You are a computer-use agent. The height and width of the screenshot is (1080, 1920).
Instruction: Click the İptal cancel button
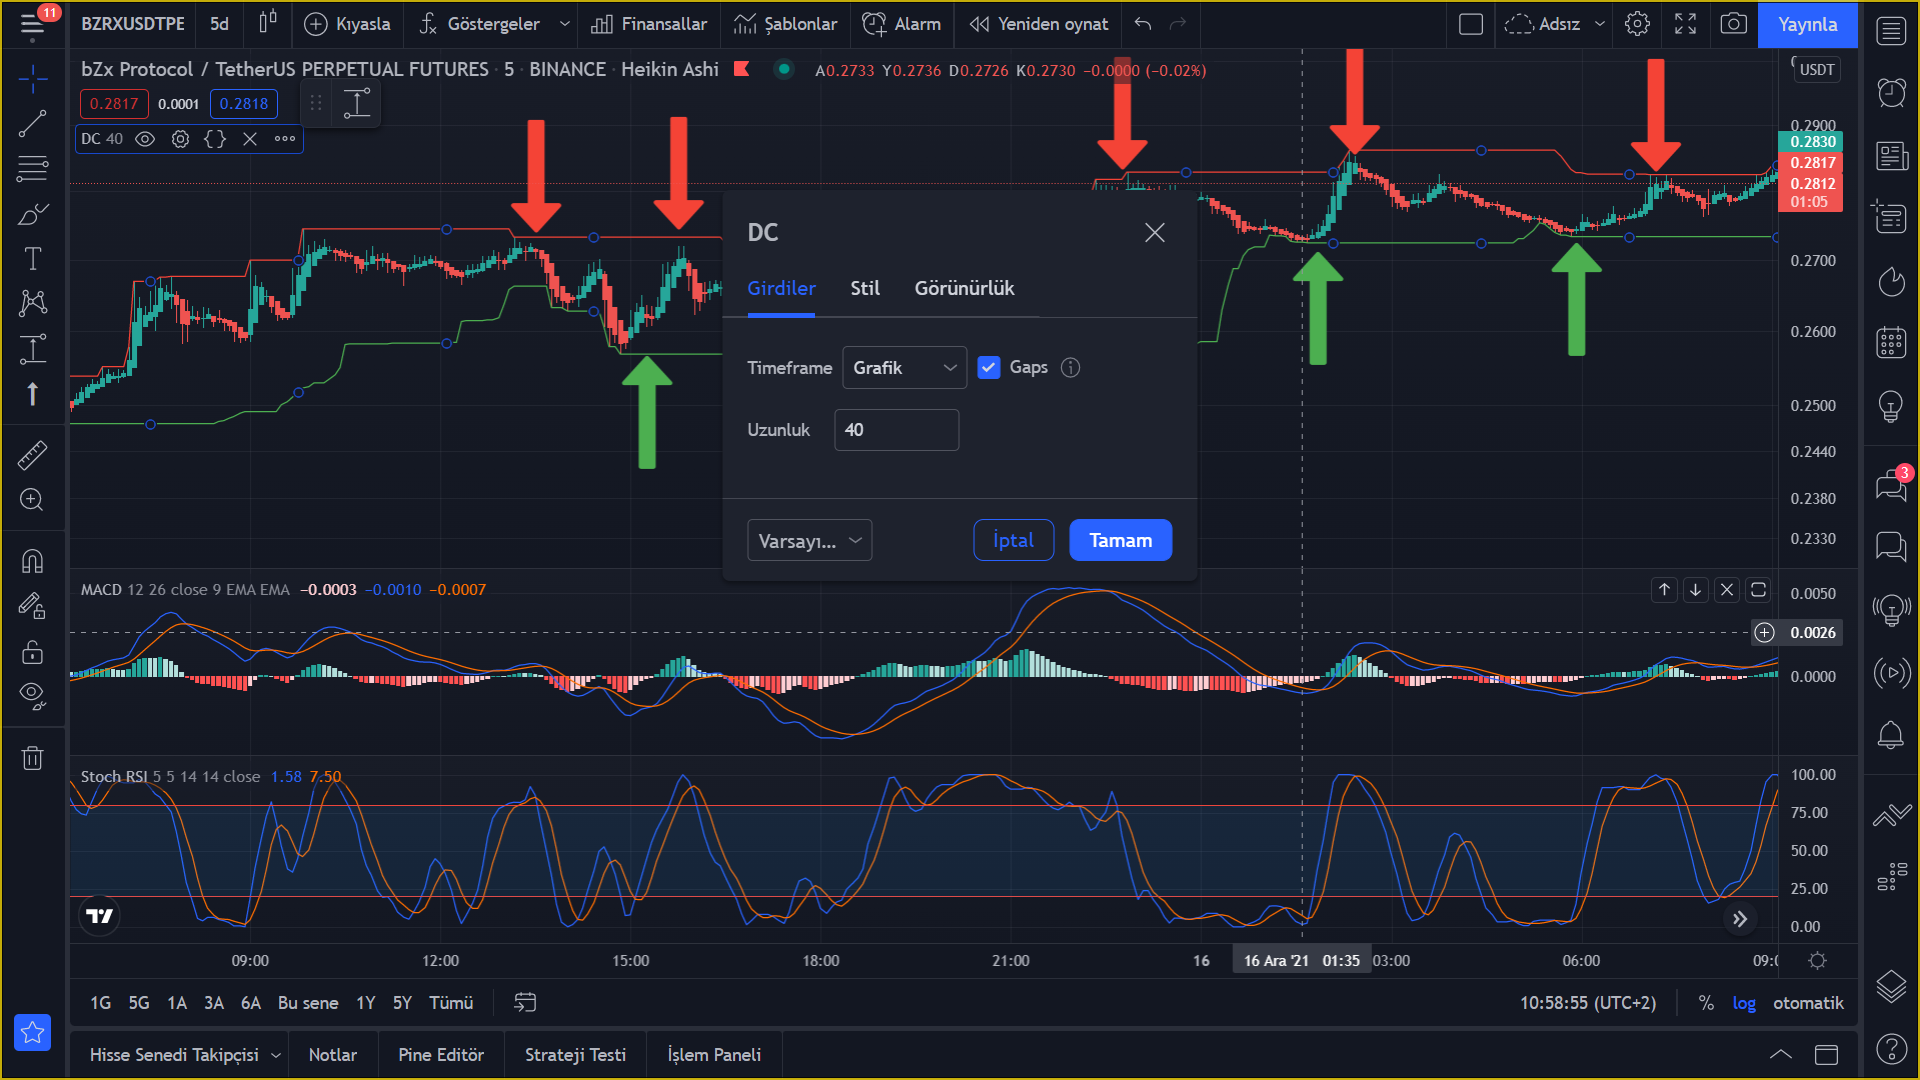pos(1013,540)
